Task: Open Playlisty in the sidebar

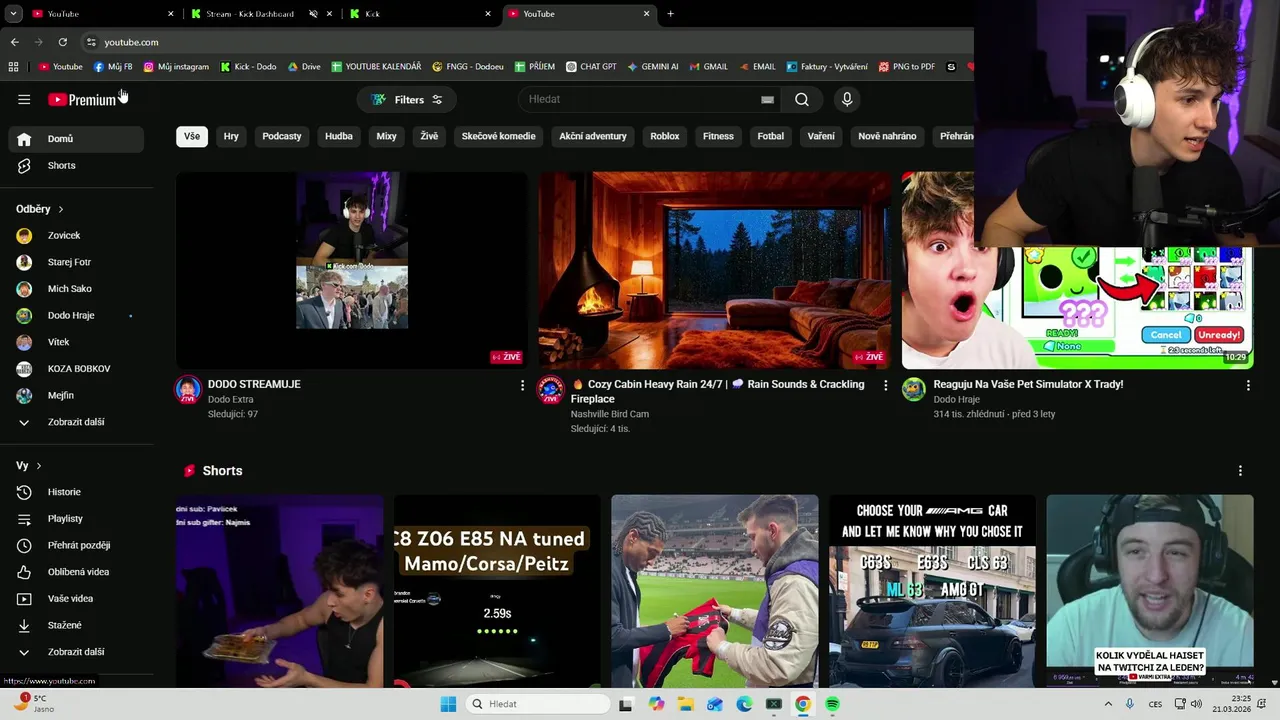Action: point(76,519)
